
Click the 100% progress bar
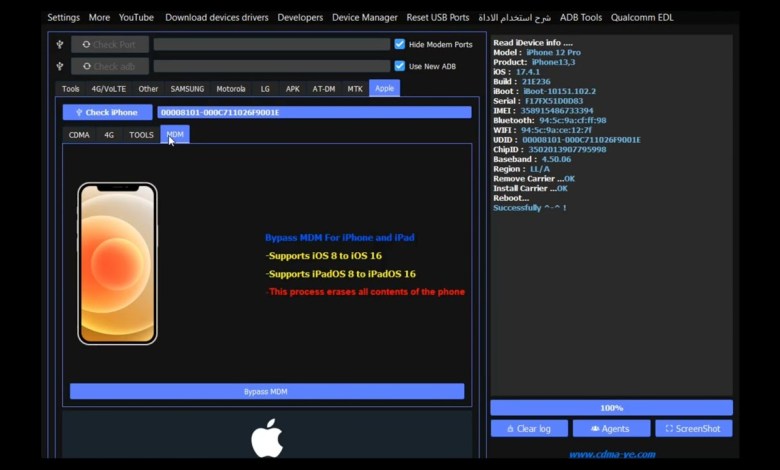point(611,408)
